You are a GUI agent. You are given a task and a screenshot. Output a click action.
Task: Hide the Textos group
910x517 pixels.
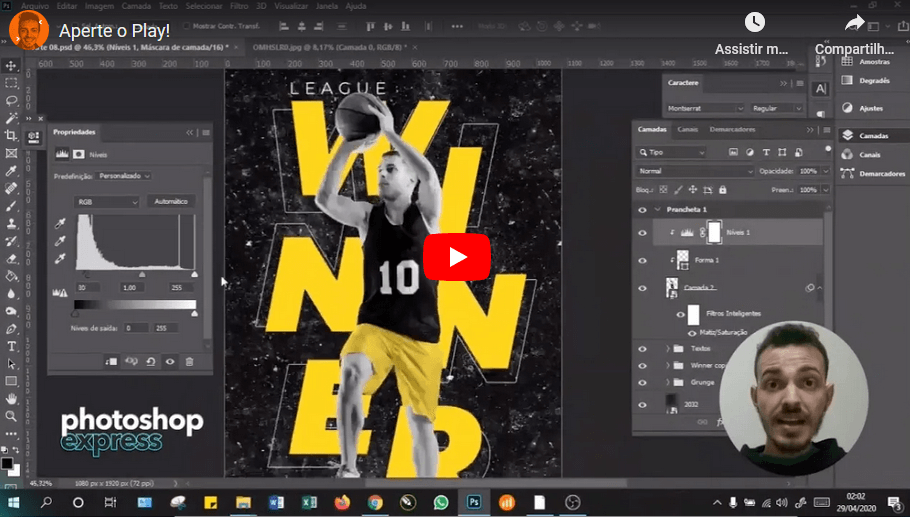(x=642, y=349)
